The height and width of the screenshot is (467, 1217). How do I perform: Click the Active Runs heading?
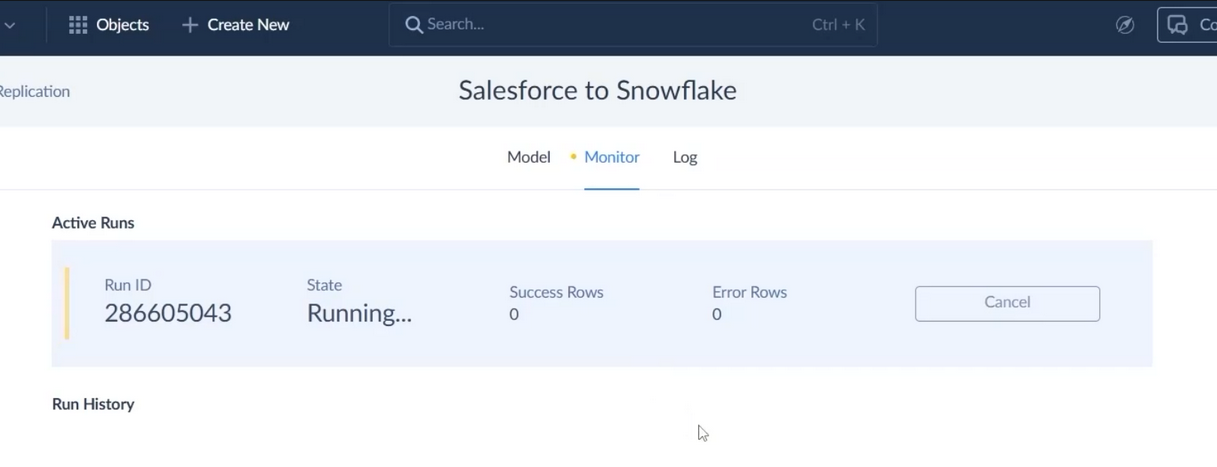93,223
